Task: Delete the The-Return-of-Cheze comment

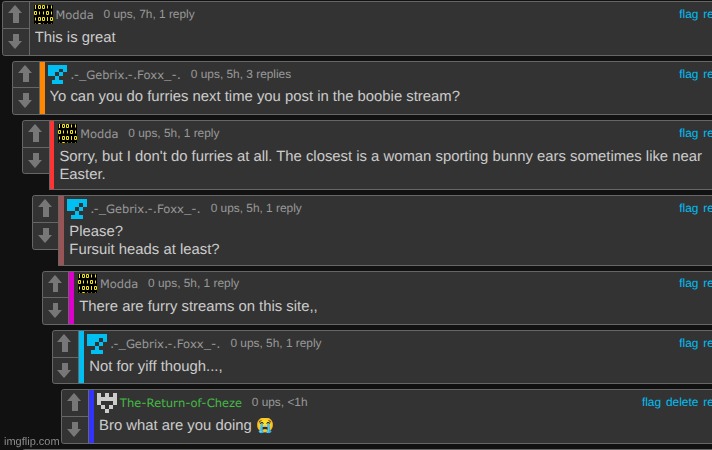Action: coord(681,402)
